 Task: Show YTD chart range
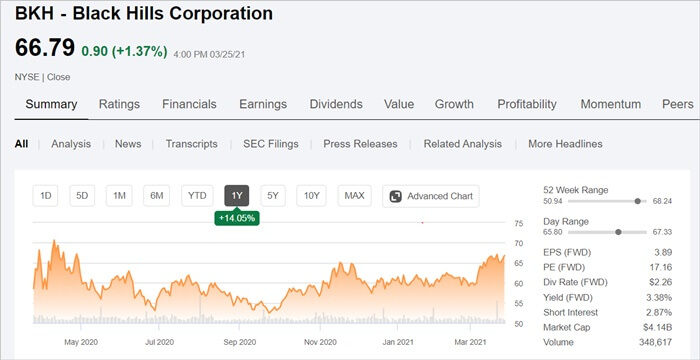(197, 196)
